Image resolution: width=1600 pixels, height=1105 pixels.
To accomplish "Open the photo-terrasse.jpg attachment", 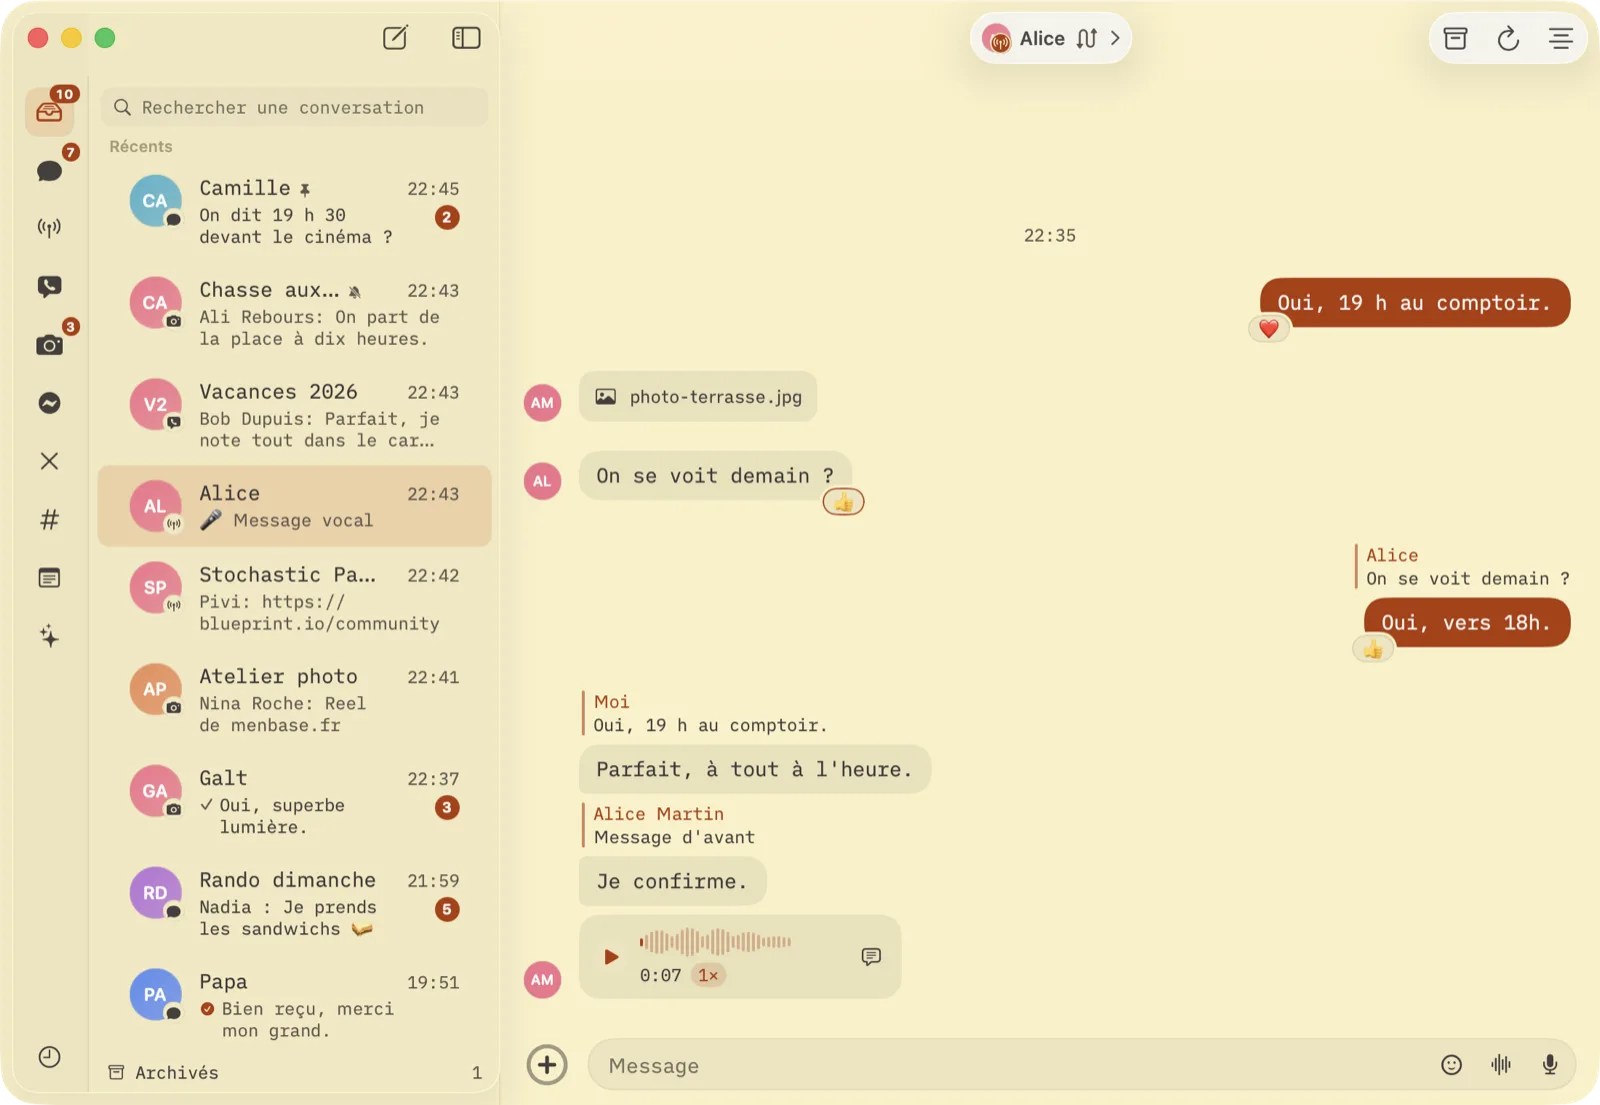I will tap(698, 397).
